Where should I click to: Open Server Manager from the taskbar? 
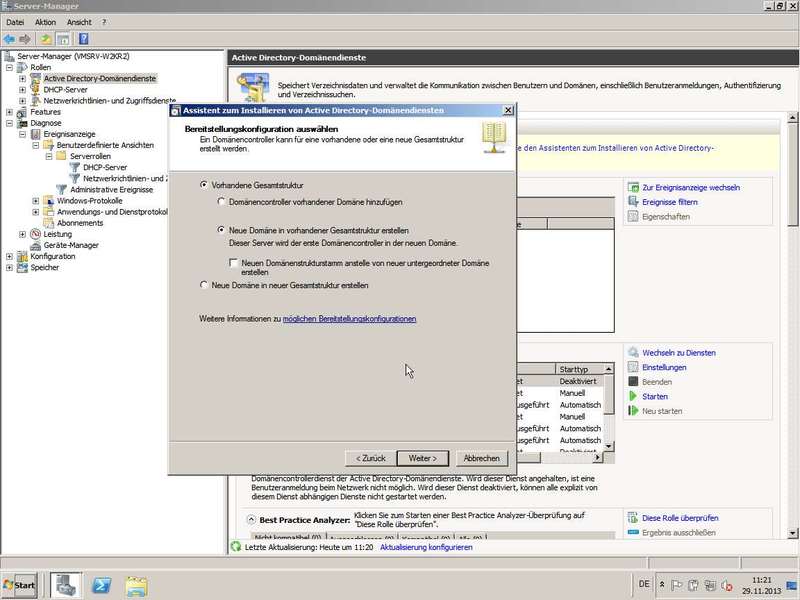(67, 585)
